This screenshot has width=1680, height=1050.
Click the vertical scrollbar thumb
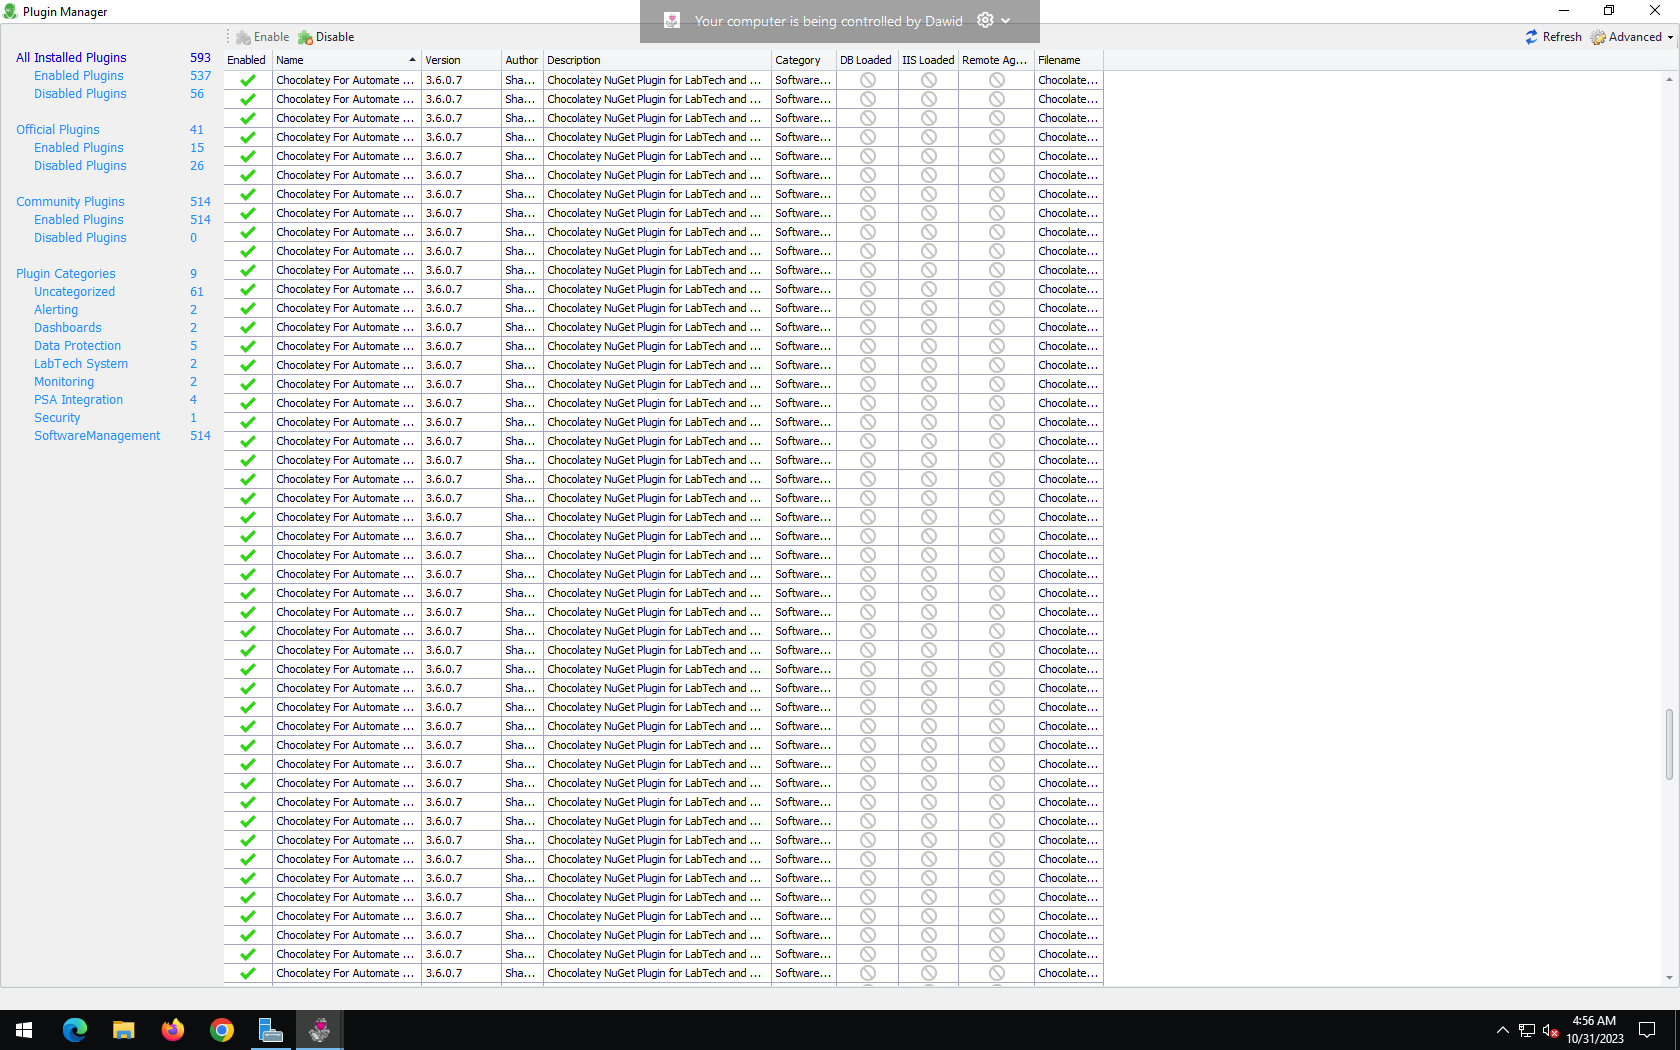[x=1669, y=743]
